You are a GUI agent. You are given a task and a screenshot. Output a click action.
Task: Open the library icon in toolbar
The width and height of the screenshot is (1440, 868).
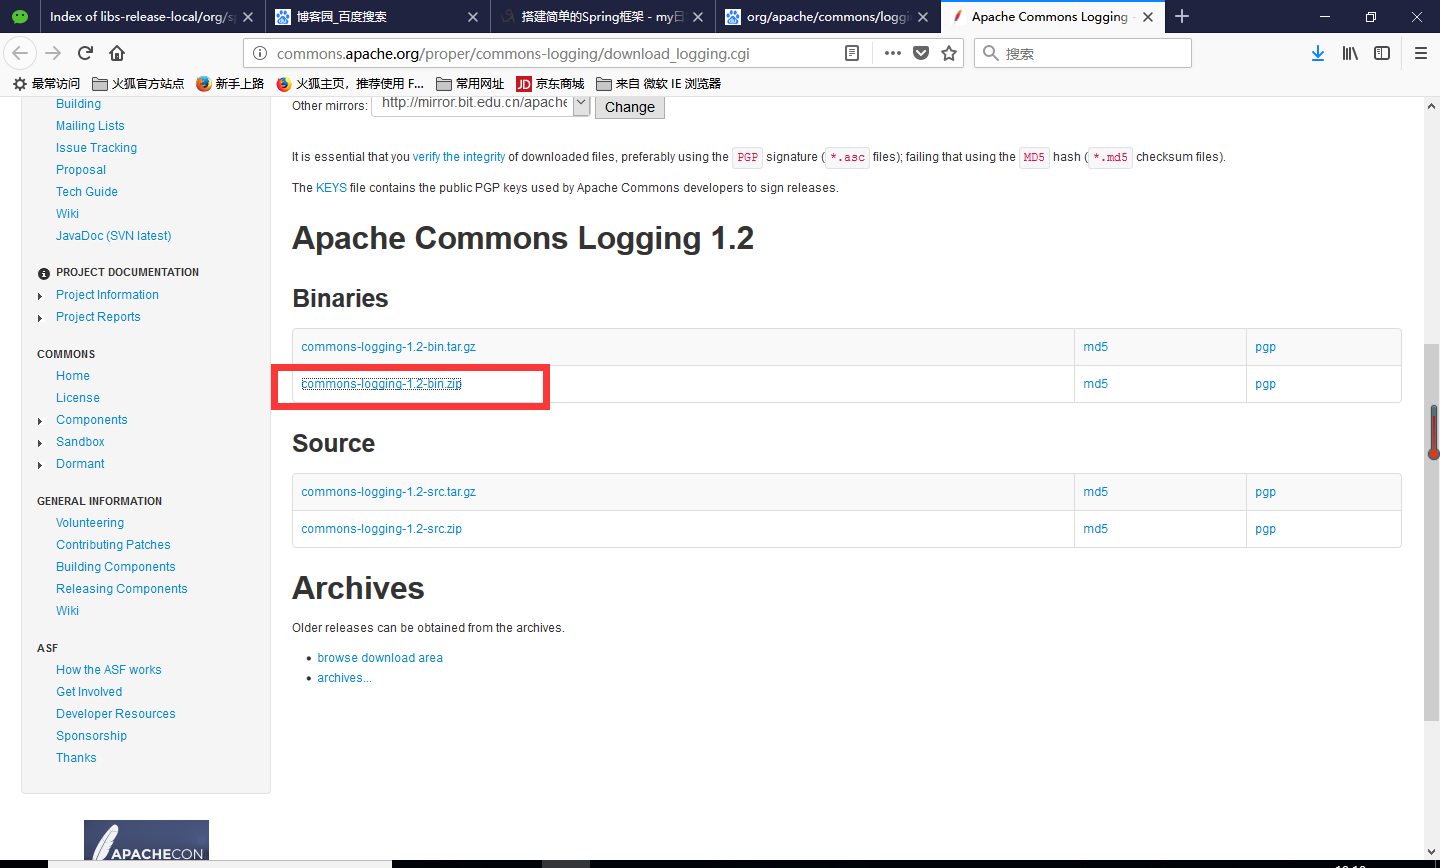pyautogui.click(x=1350, y=53)
